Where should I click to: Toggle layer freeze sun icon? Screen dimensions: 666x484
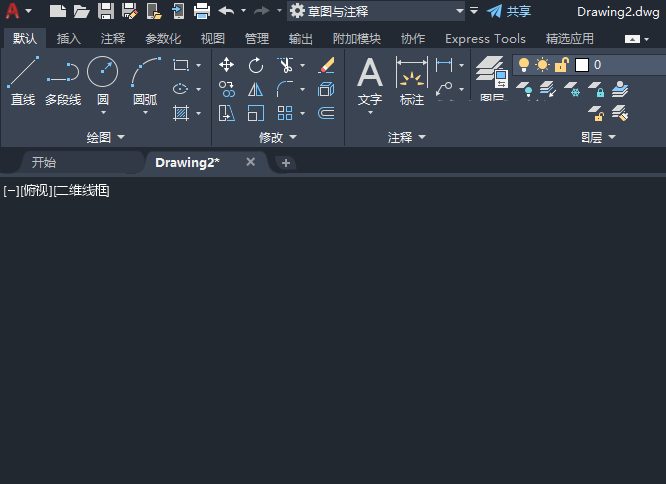542,65
